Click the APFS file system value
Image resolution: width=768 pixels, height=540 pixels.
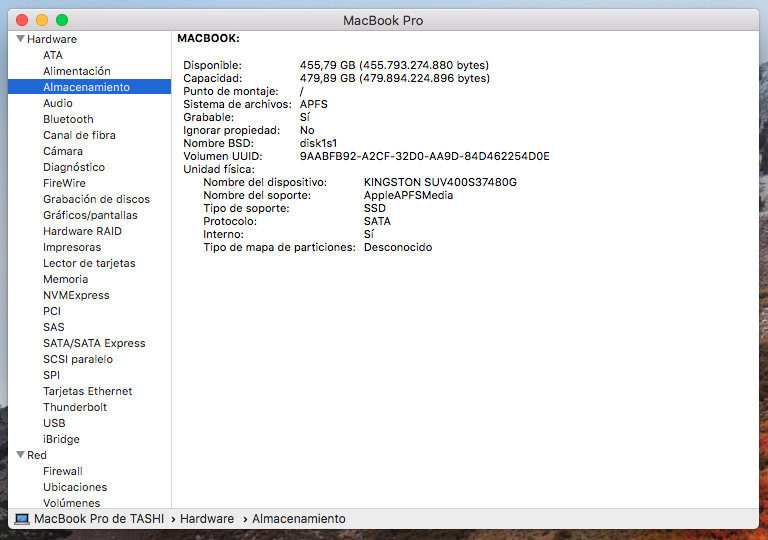[x=313, y=104]
